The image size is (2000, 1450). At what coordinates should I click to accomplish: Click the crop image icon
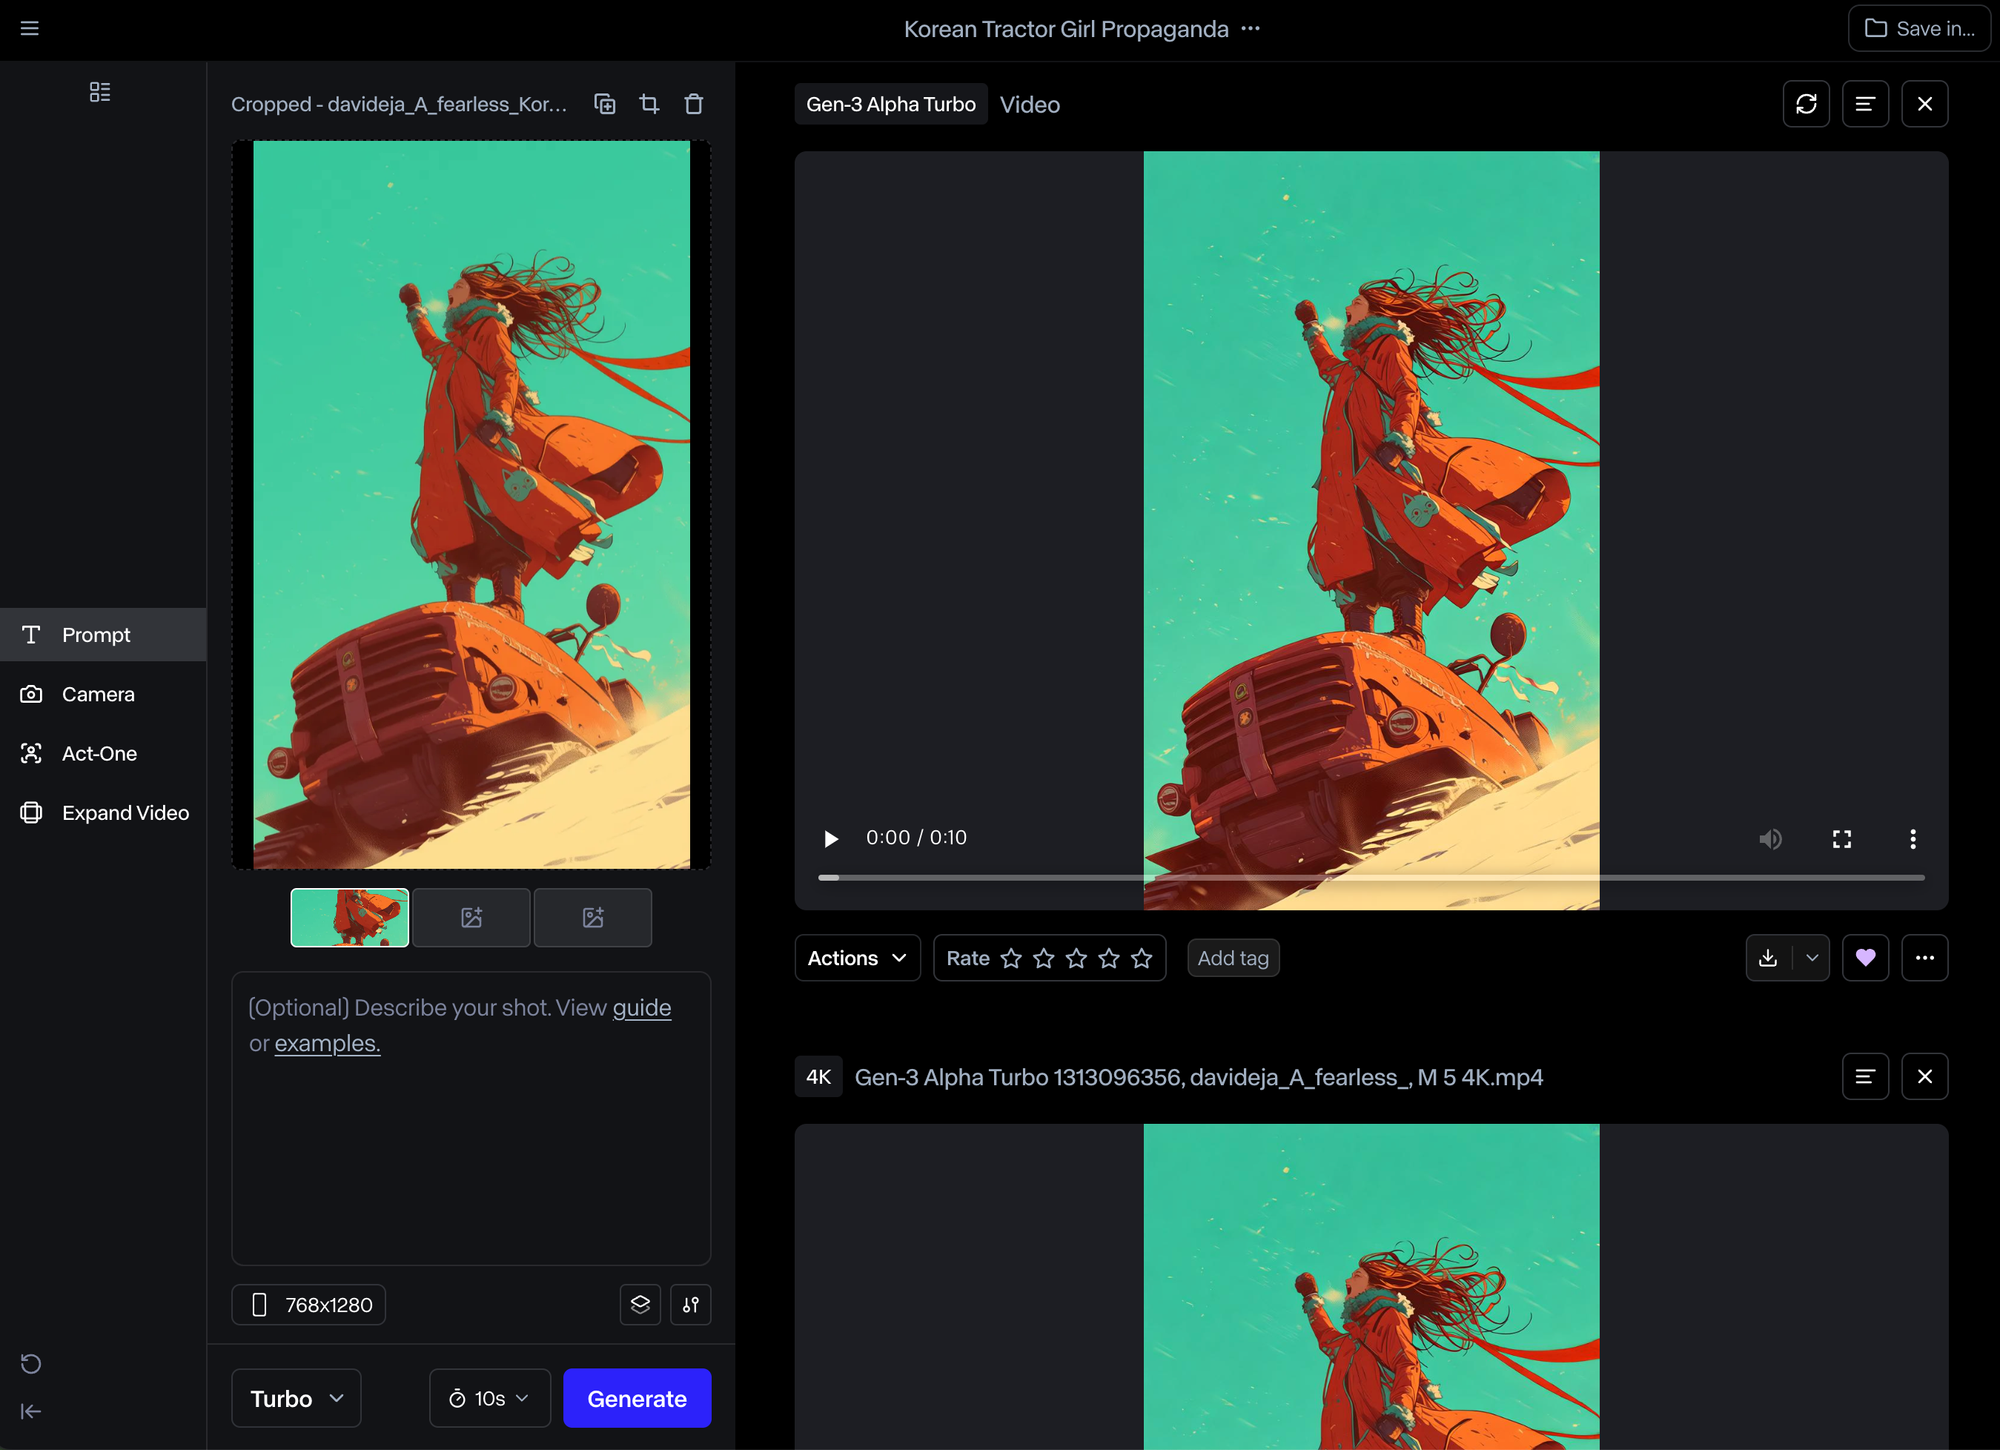(649, 104)
